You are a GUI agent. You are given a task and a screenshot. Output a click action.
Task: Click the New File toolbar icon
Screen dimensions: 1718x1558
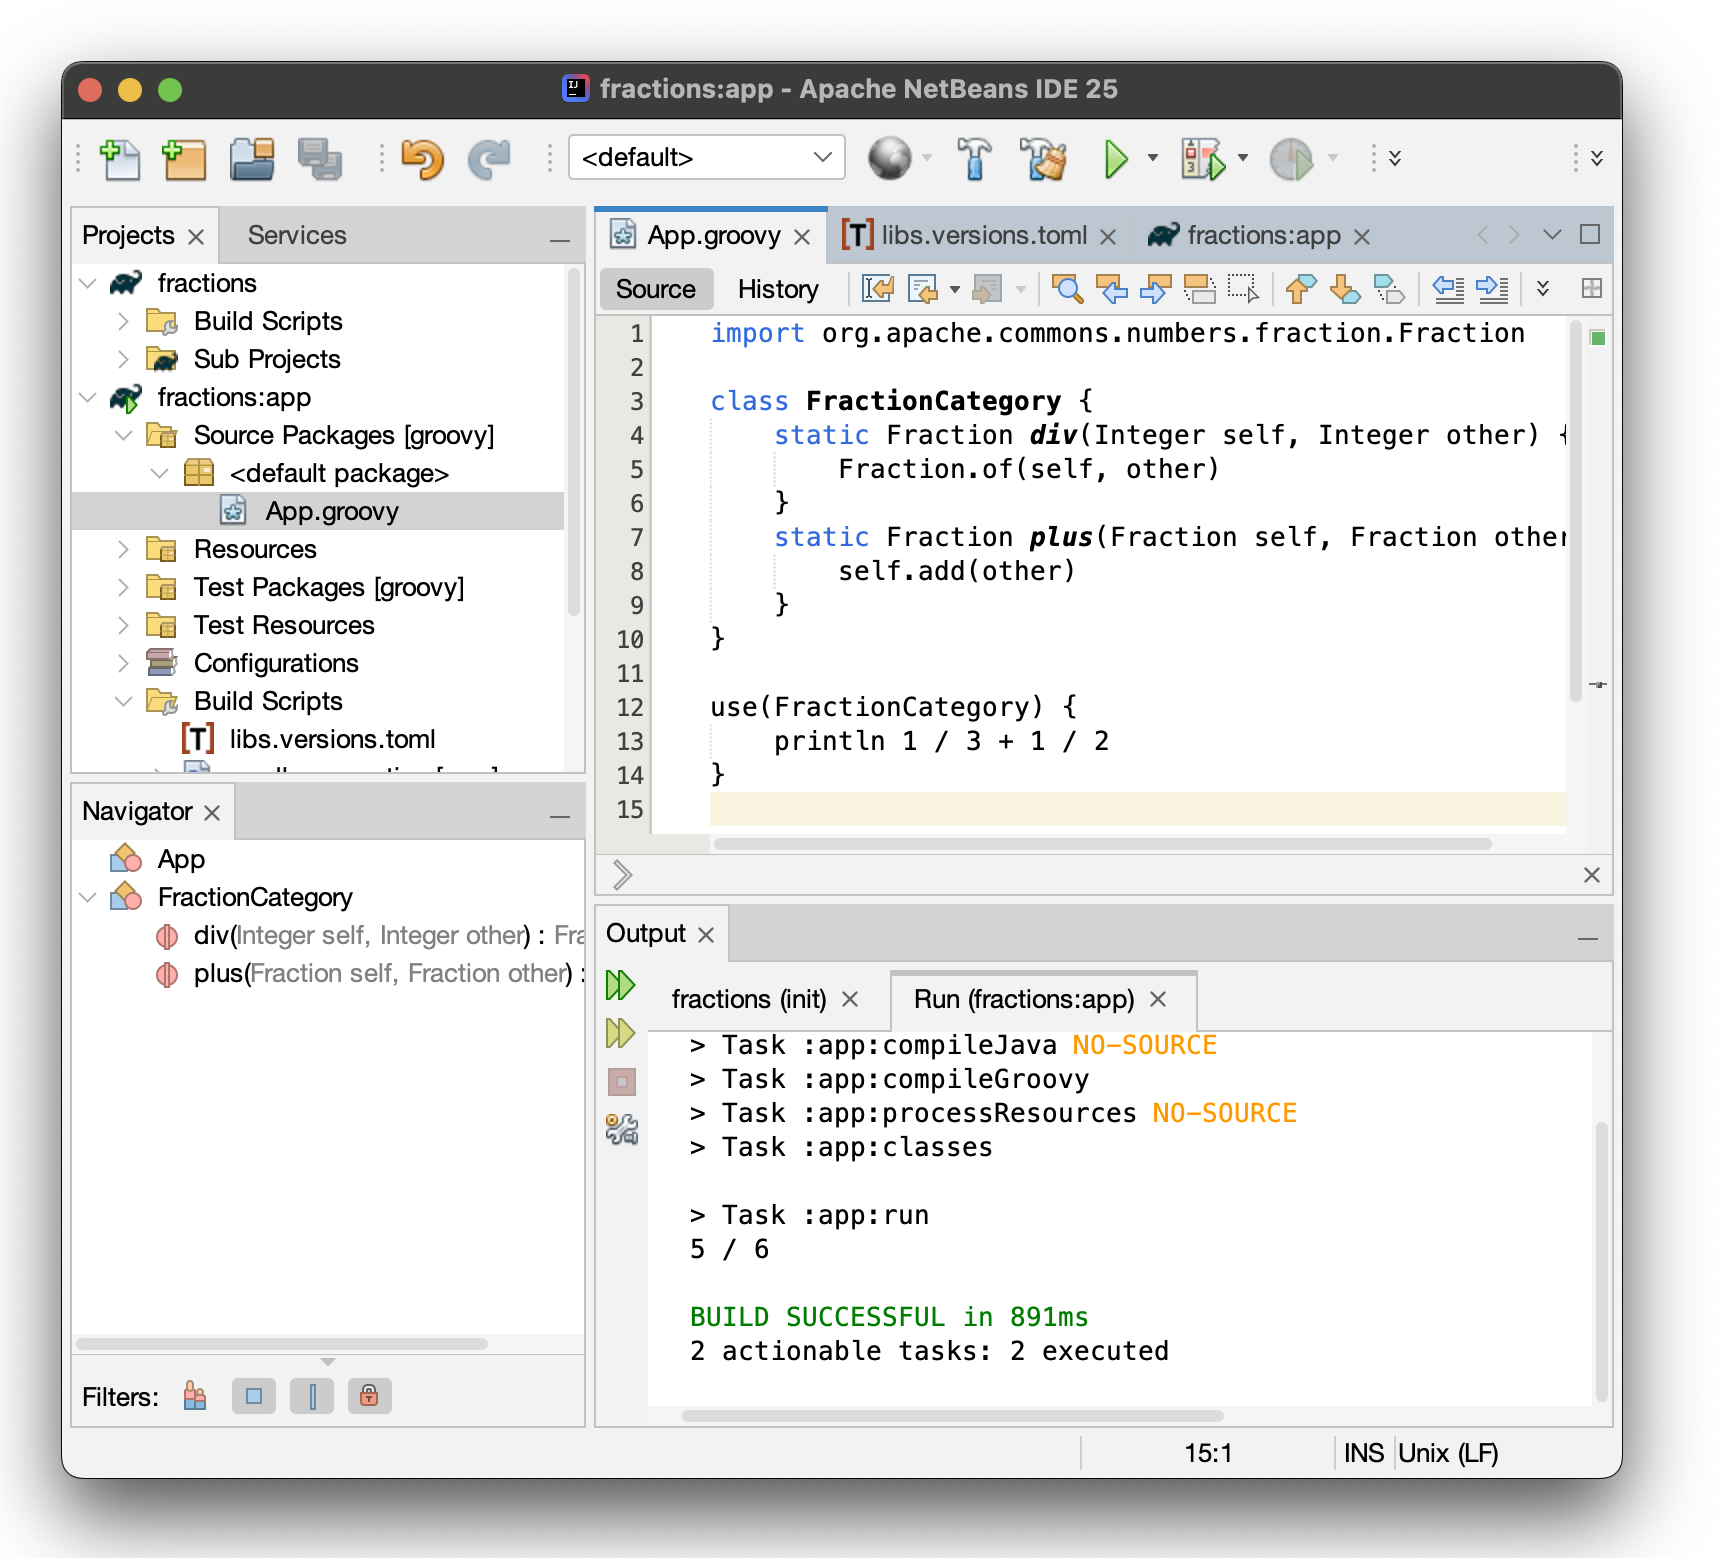click(120, 159)
